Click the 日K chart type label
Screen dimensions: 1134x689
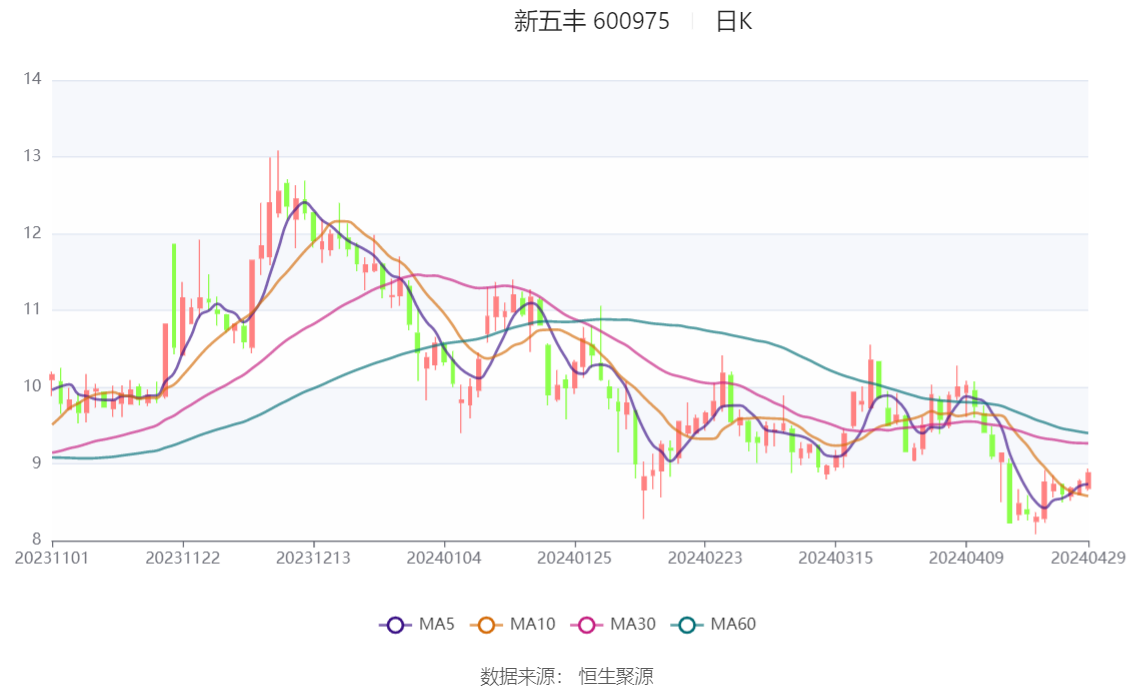(x=734, y=22)
